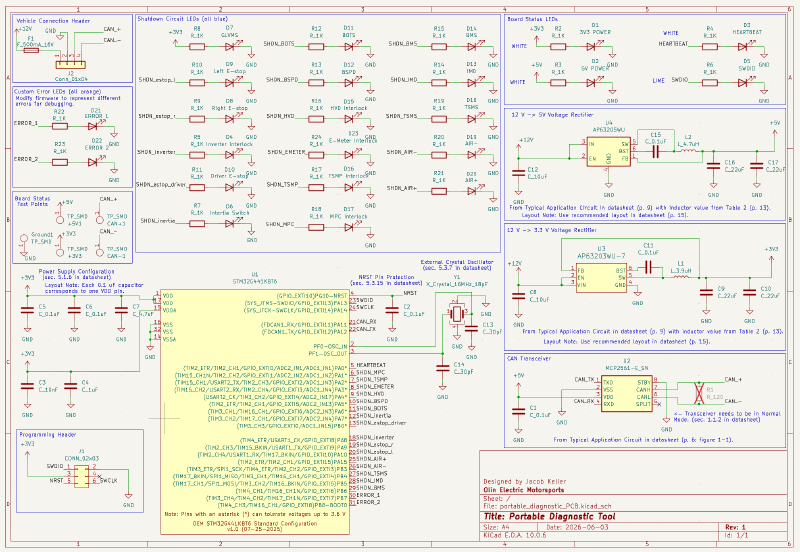800x552 pixels.
Task: Click the "Power Supply Configuration" note text
Action: pos(77,271)
